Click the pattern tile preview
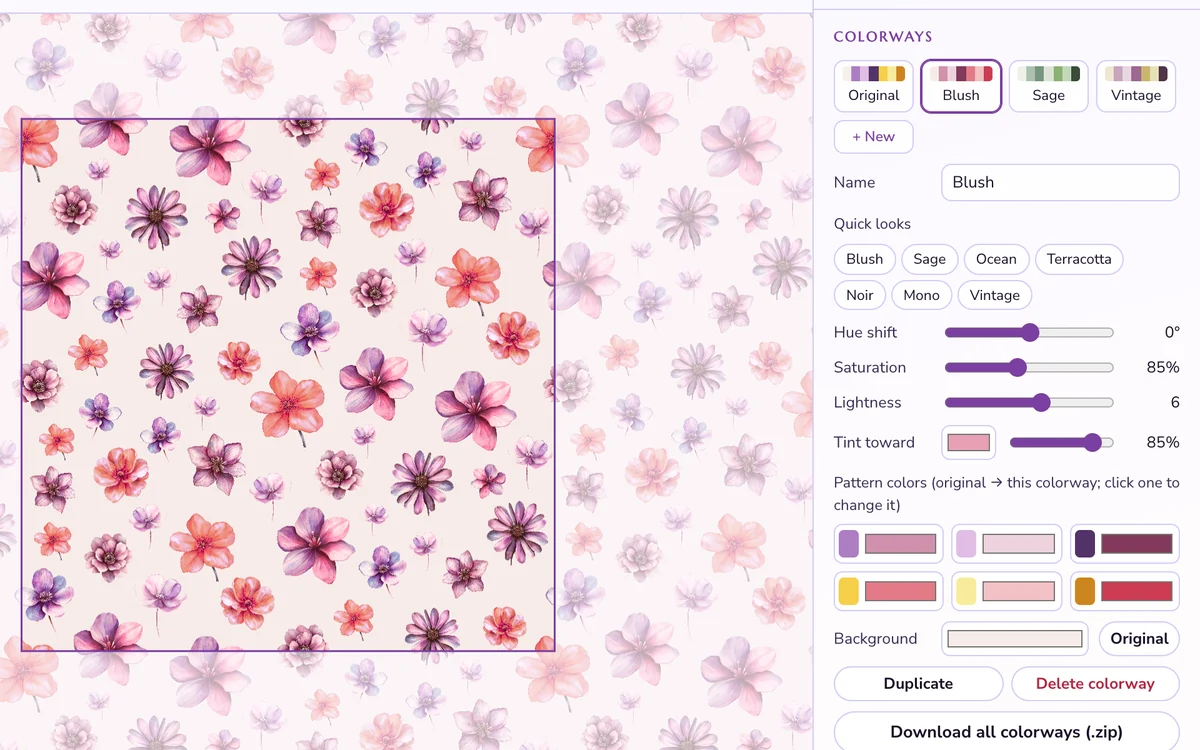Image resolution: width=1200 pixels, height=750 pixels. 288,385
